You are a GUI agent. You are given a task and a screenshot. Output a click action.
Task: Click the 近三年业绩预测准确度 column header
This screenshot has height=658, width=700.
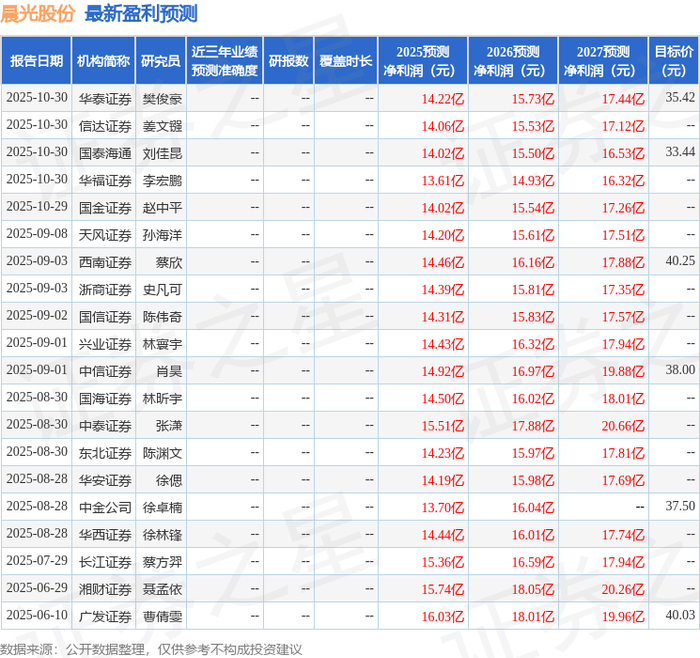coord(225,61)
